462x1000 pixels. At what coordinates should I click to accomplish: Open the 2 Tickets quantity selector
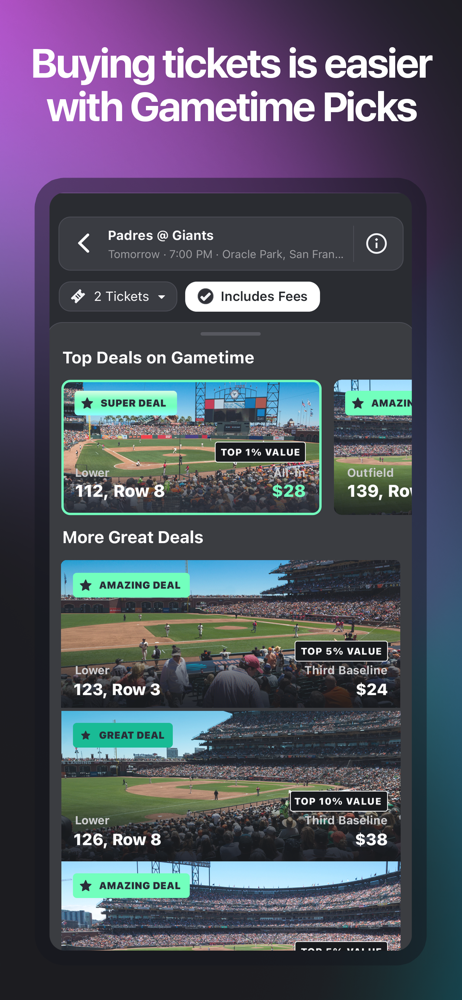117,297
